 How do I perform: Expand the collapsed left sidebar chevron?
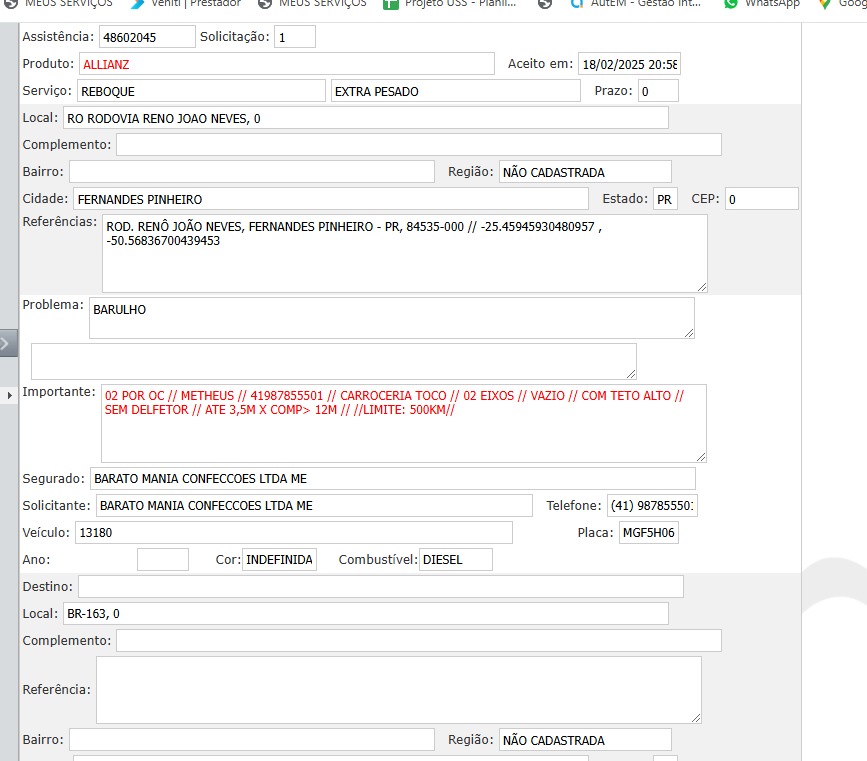tap(8, 343)
